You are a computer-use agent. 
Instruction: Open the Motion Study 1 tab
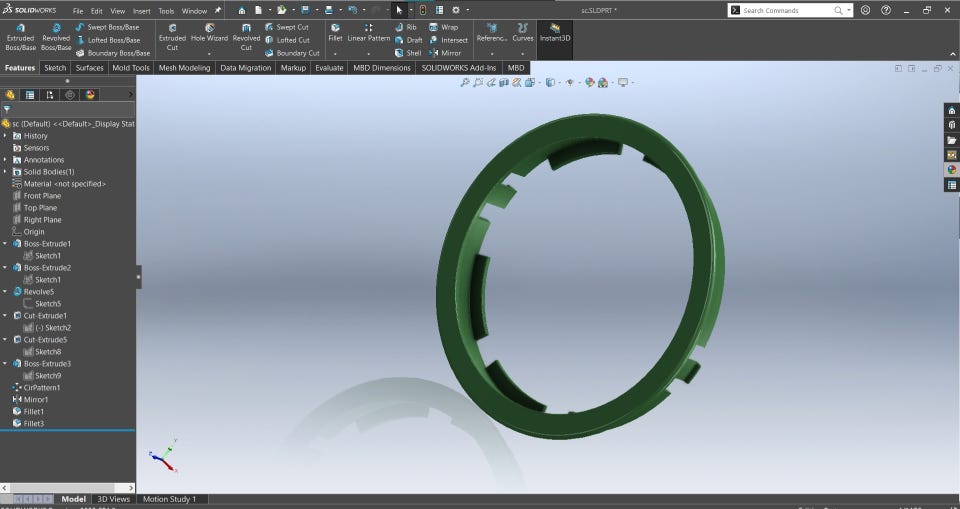coord(169,499)
